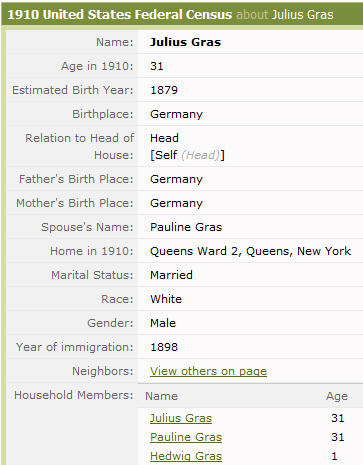Click the Father's Birth Place value Germany

(176, 179)
